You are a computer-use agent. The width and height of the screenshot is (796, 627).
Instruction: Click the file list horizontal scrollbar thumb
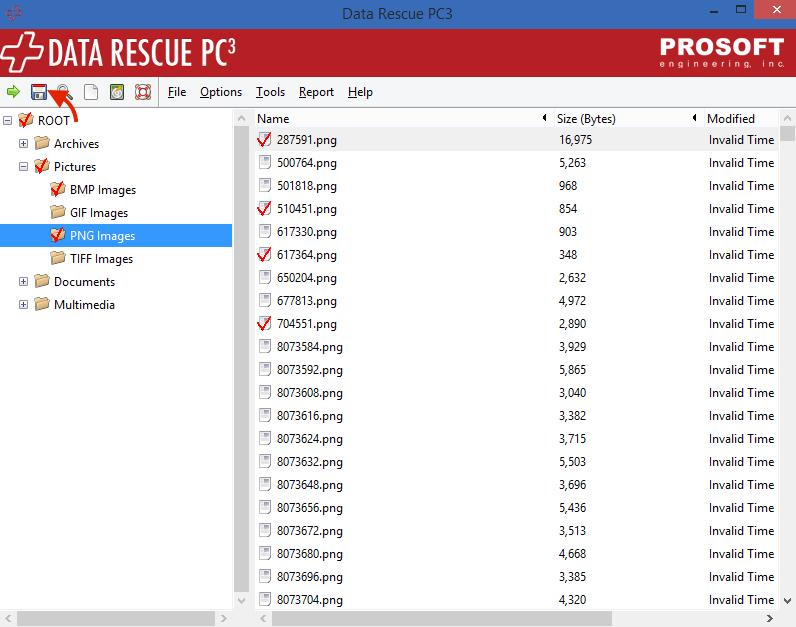[442, 618]
